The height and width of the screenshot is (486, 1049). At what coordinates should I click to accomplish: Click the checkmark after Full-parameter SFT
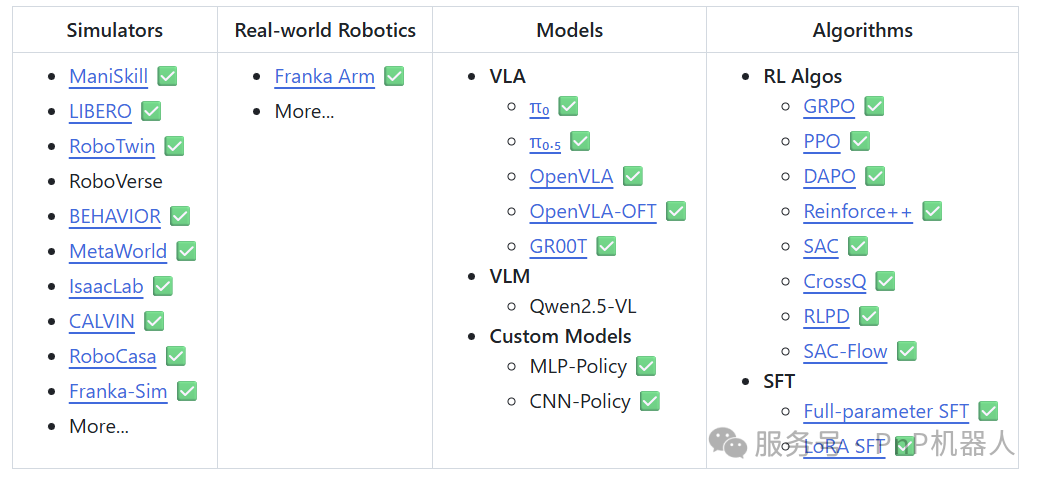987,411
